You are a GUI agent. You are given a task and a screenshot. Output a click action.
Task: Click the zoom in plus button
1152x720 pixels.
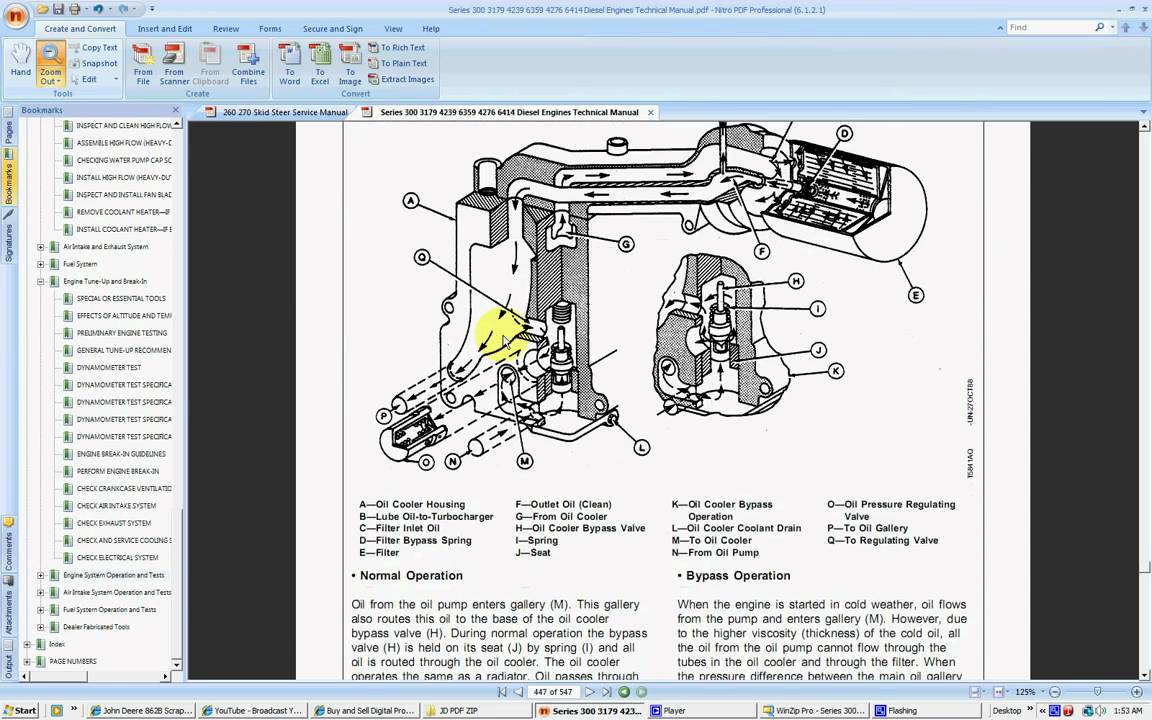pos(1137,692)
